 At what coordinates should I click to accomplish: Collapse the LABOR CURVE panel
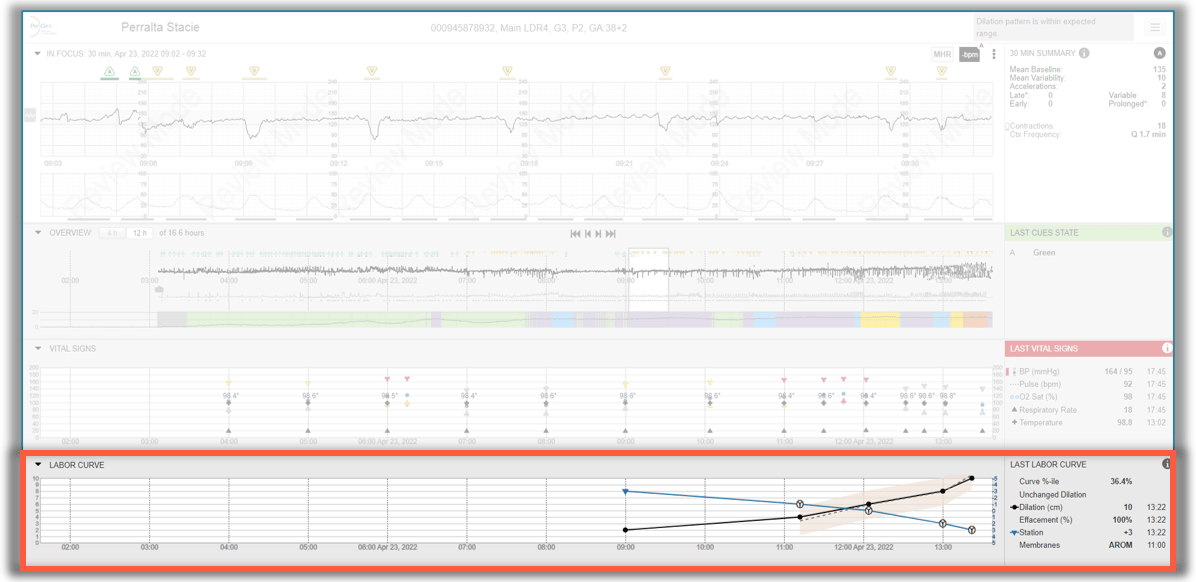(x=40, y=464)
